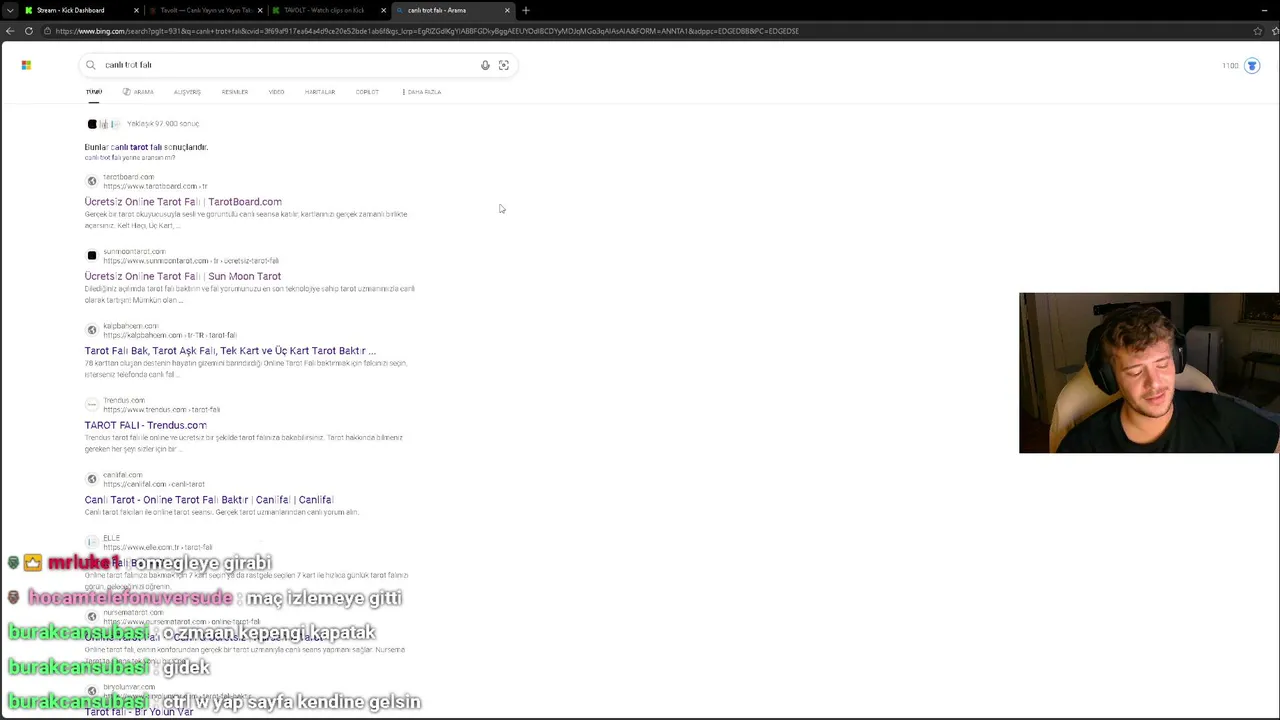Click the sunmoontarot.com site favicon
The height and width of the screenshot is (720, 1280).
click(x=92, y=255)
